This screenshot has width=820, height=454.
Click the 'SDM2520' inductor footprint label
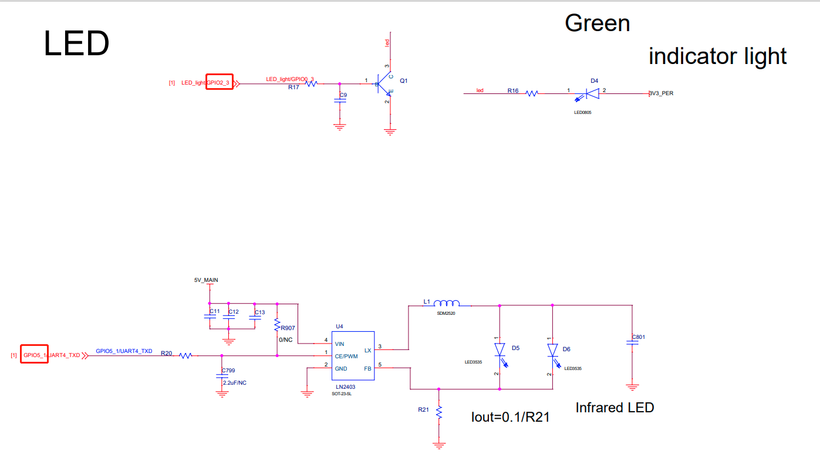pos(446,313)
